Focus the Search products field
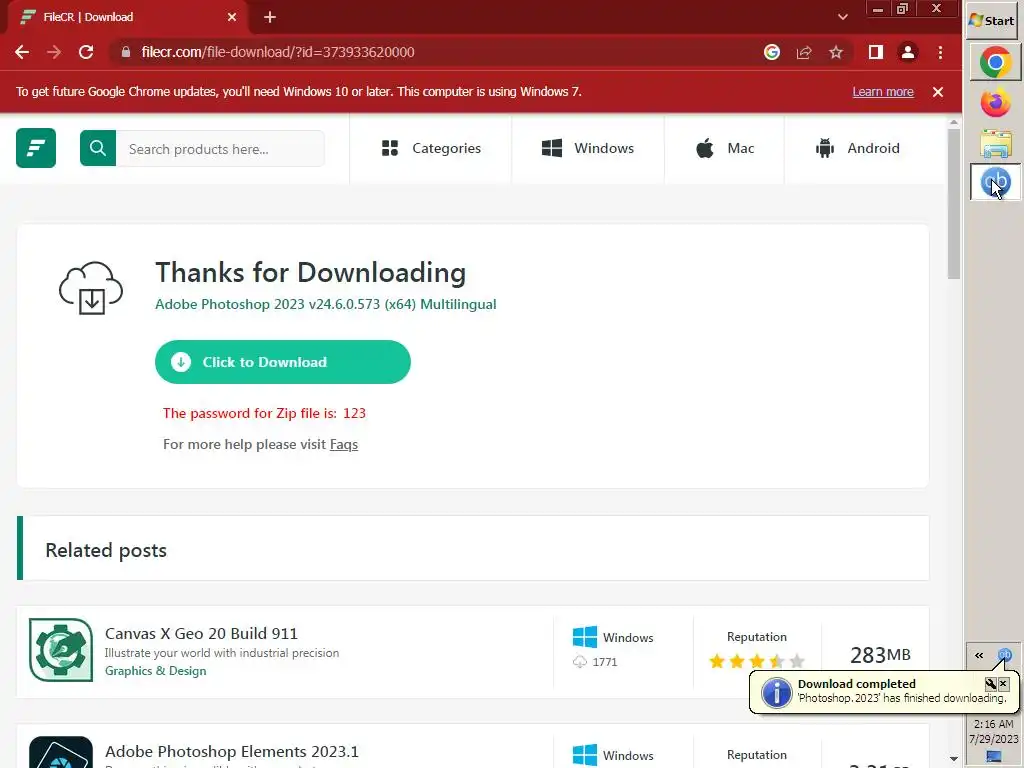The height and width of the screenshot is (768, 1024). click(x=219, y=149)
